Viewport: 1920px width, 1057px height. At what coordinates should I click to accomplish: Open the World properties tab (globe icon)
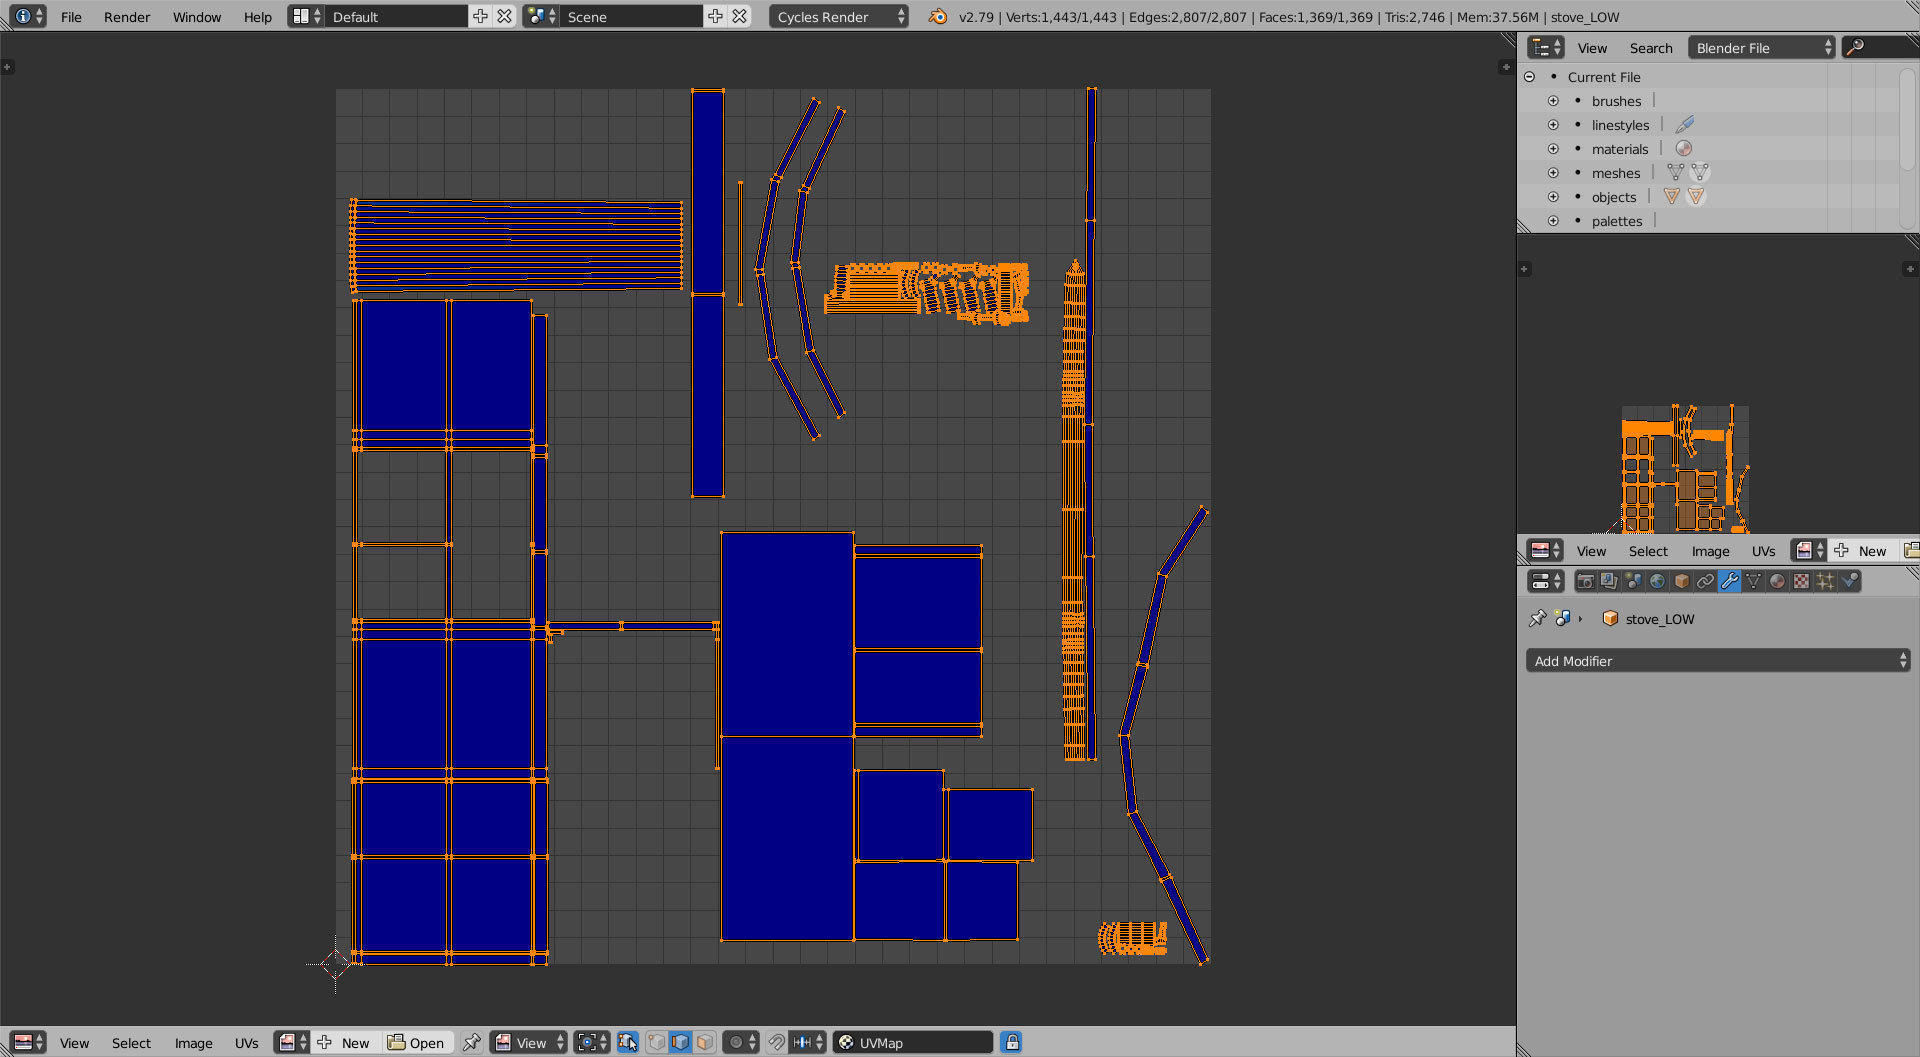click(x=1657, y=581)
